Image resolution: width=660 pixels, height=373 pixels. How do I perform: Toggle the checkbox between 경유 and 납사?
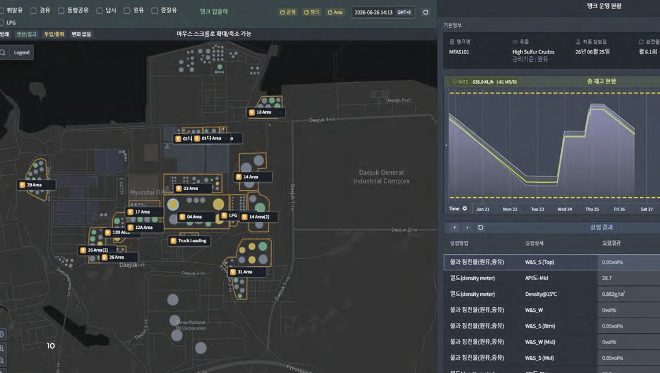(x=61, y=11)
